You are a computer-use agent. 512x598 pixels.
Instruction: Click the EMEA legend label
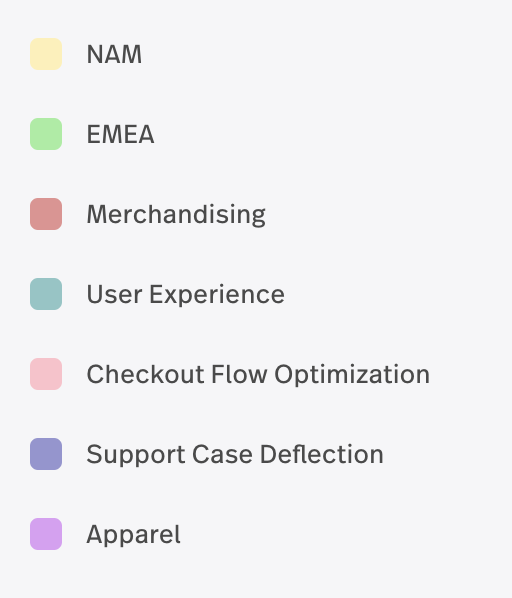tap(120, 134)
